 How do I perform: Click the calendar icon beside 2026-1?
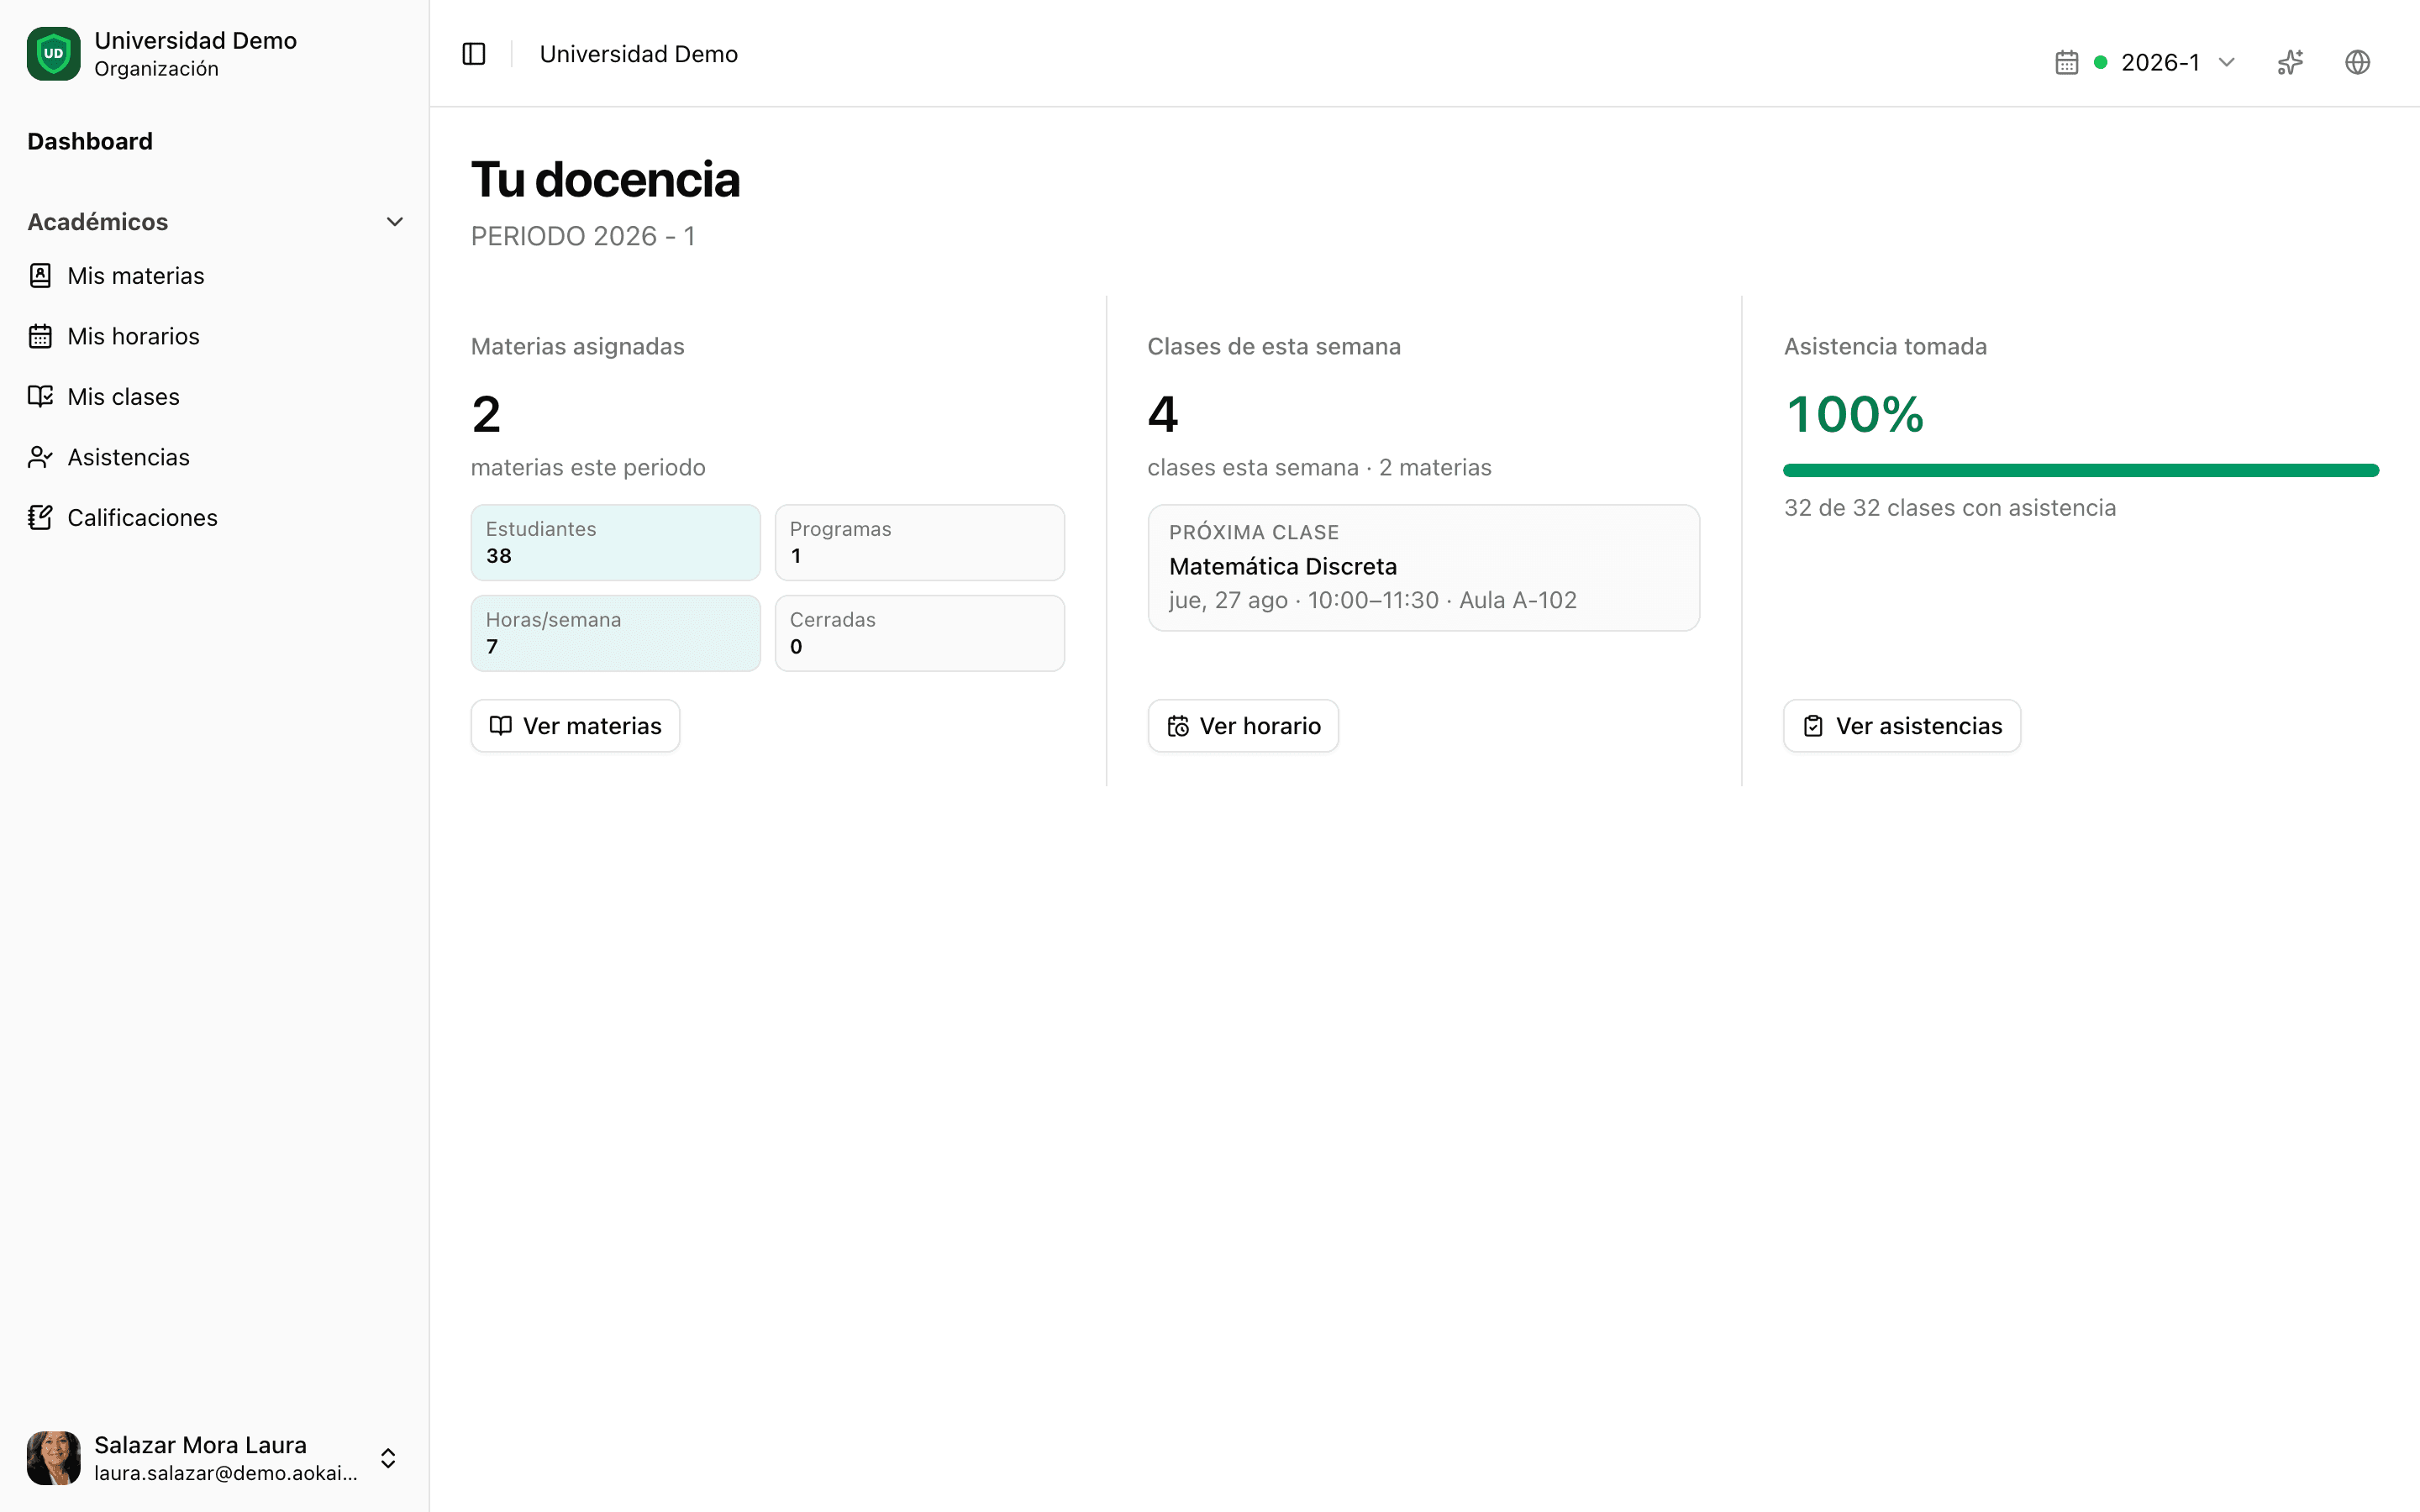(x=2066, y=62)
